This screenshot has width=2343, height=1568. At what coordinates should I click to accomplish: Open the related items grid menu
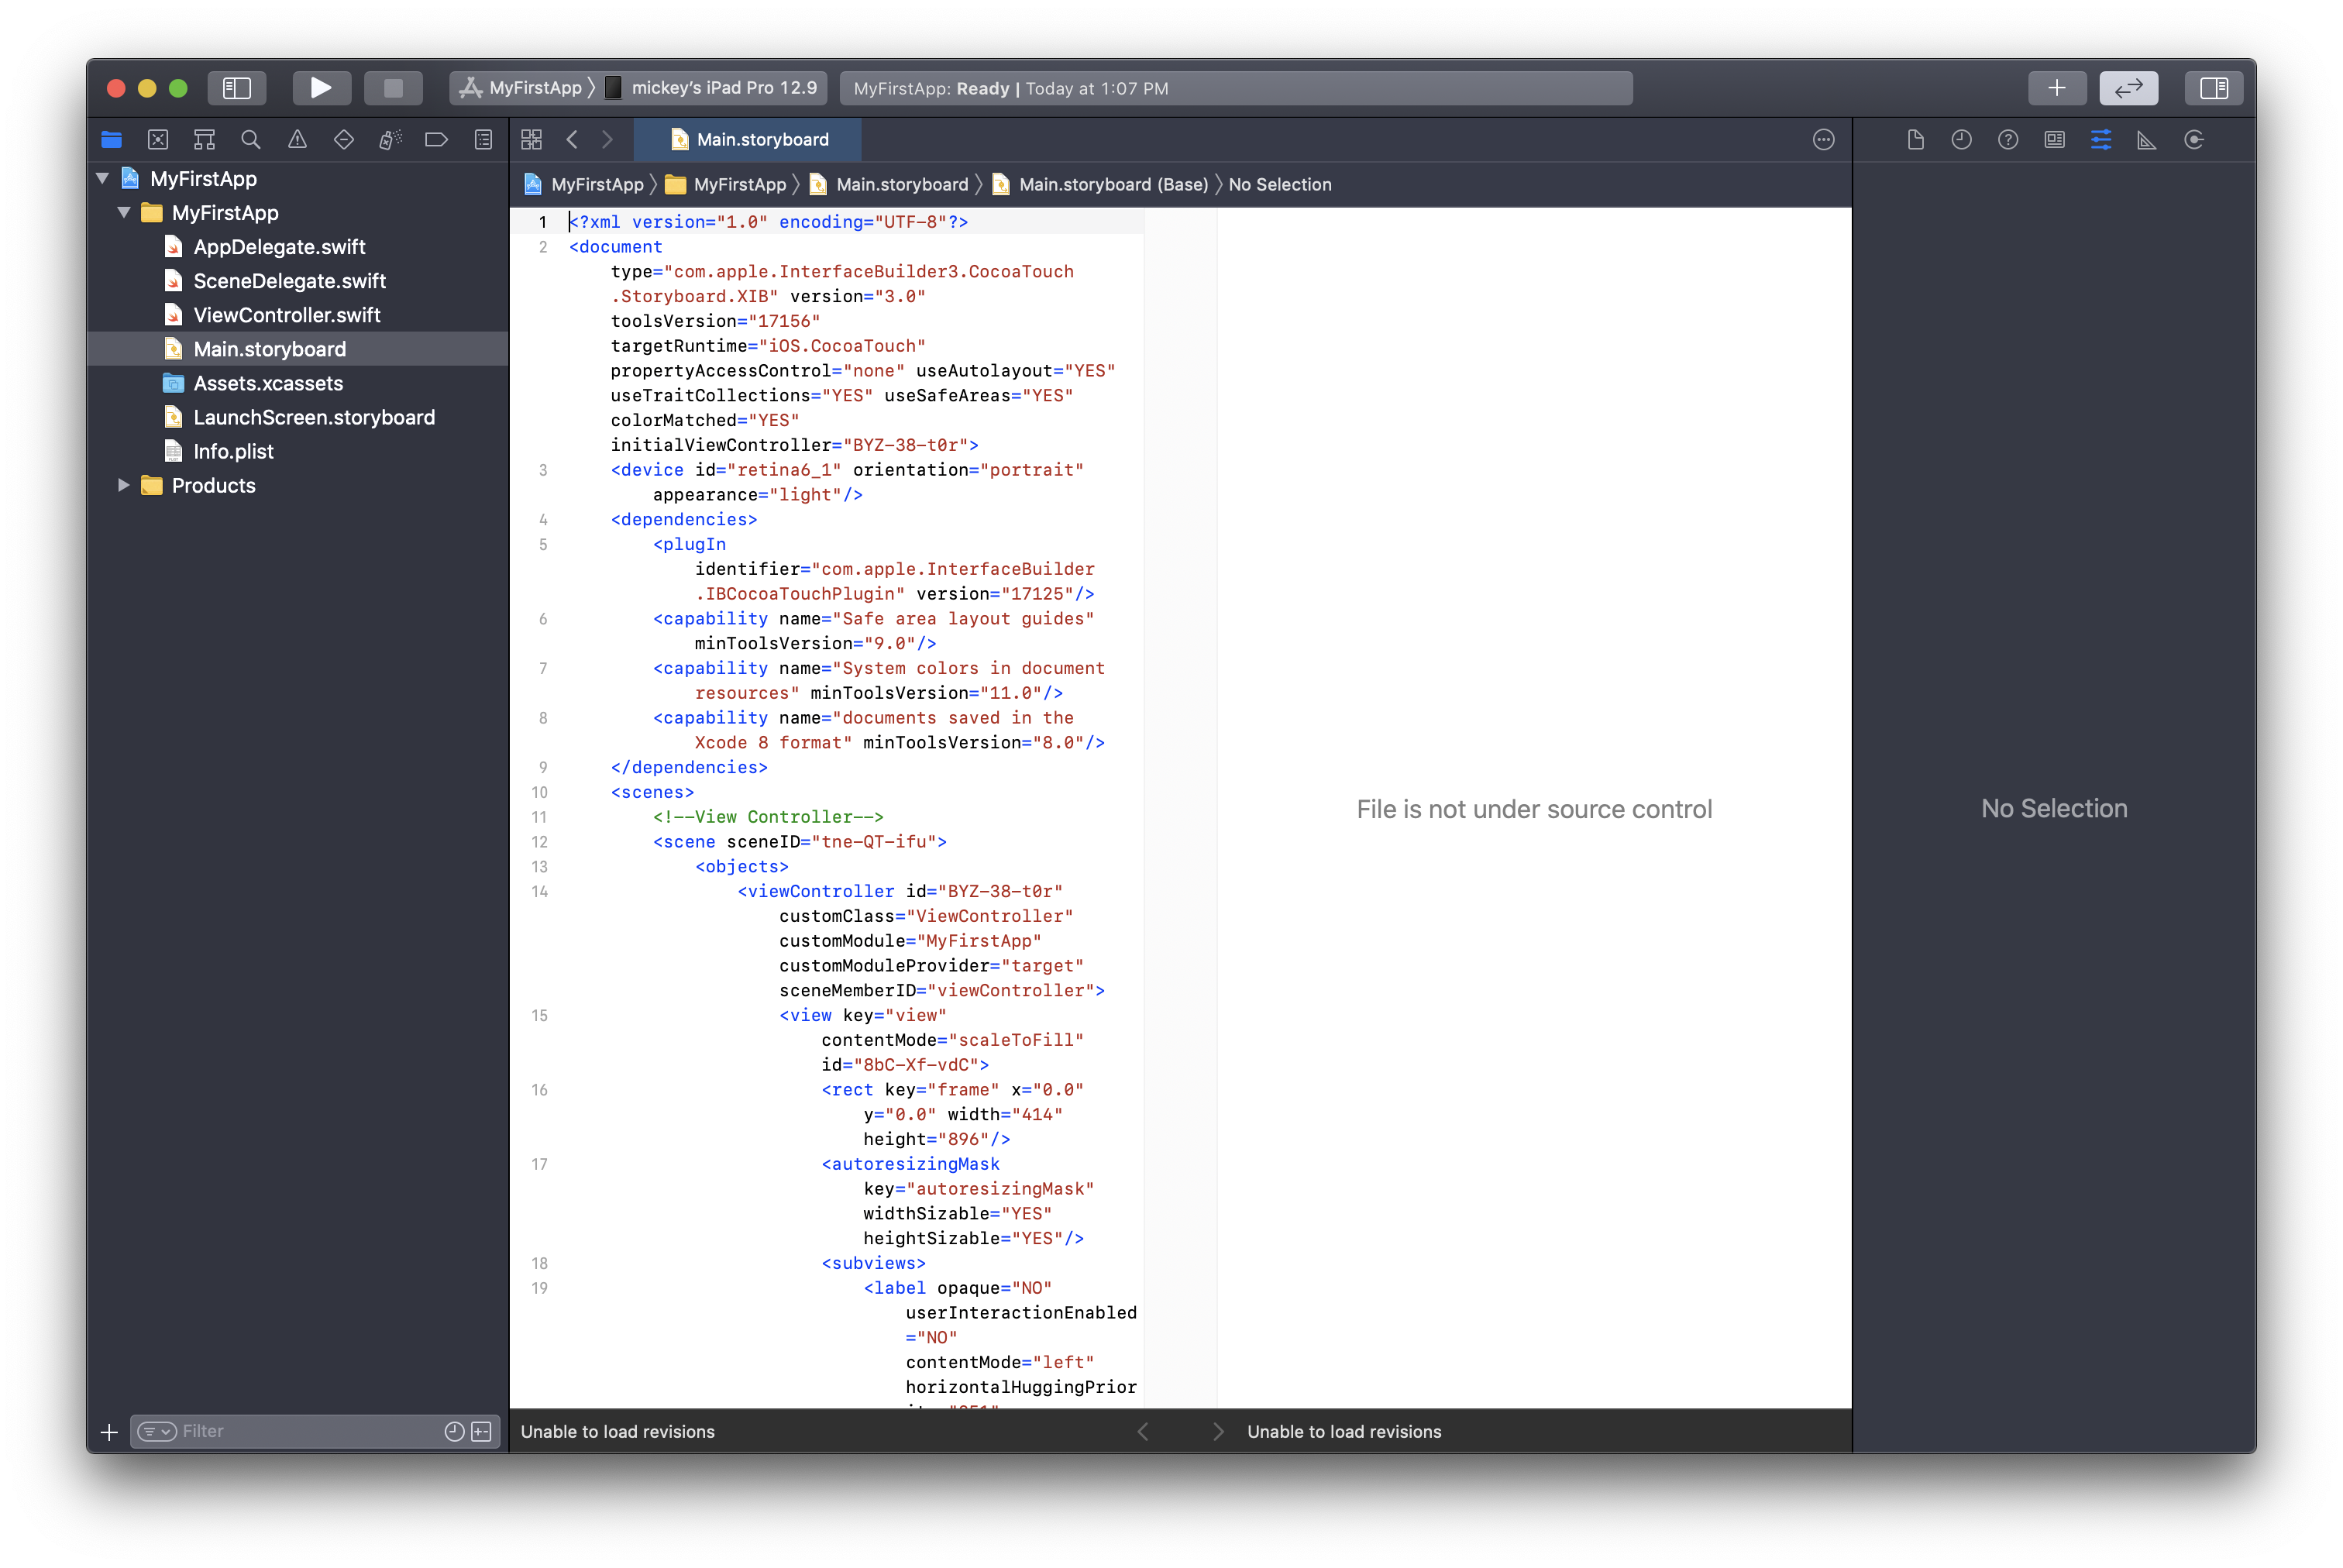(531, 140)
